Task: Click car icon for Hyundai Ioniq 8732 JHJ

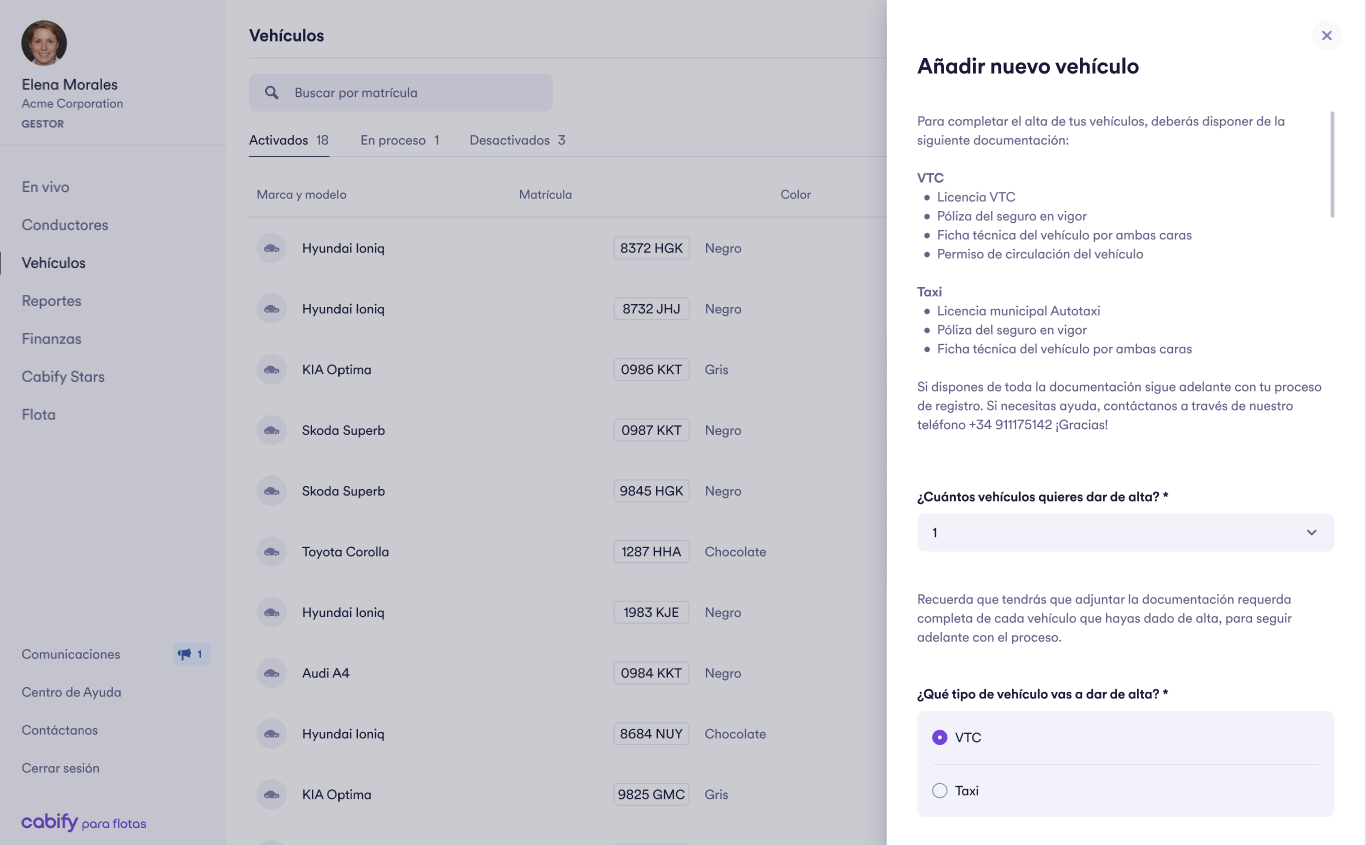Action: point(271,309)
